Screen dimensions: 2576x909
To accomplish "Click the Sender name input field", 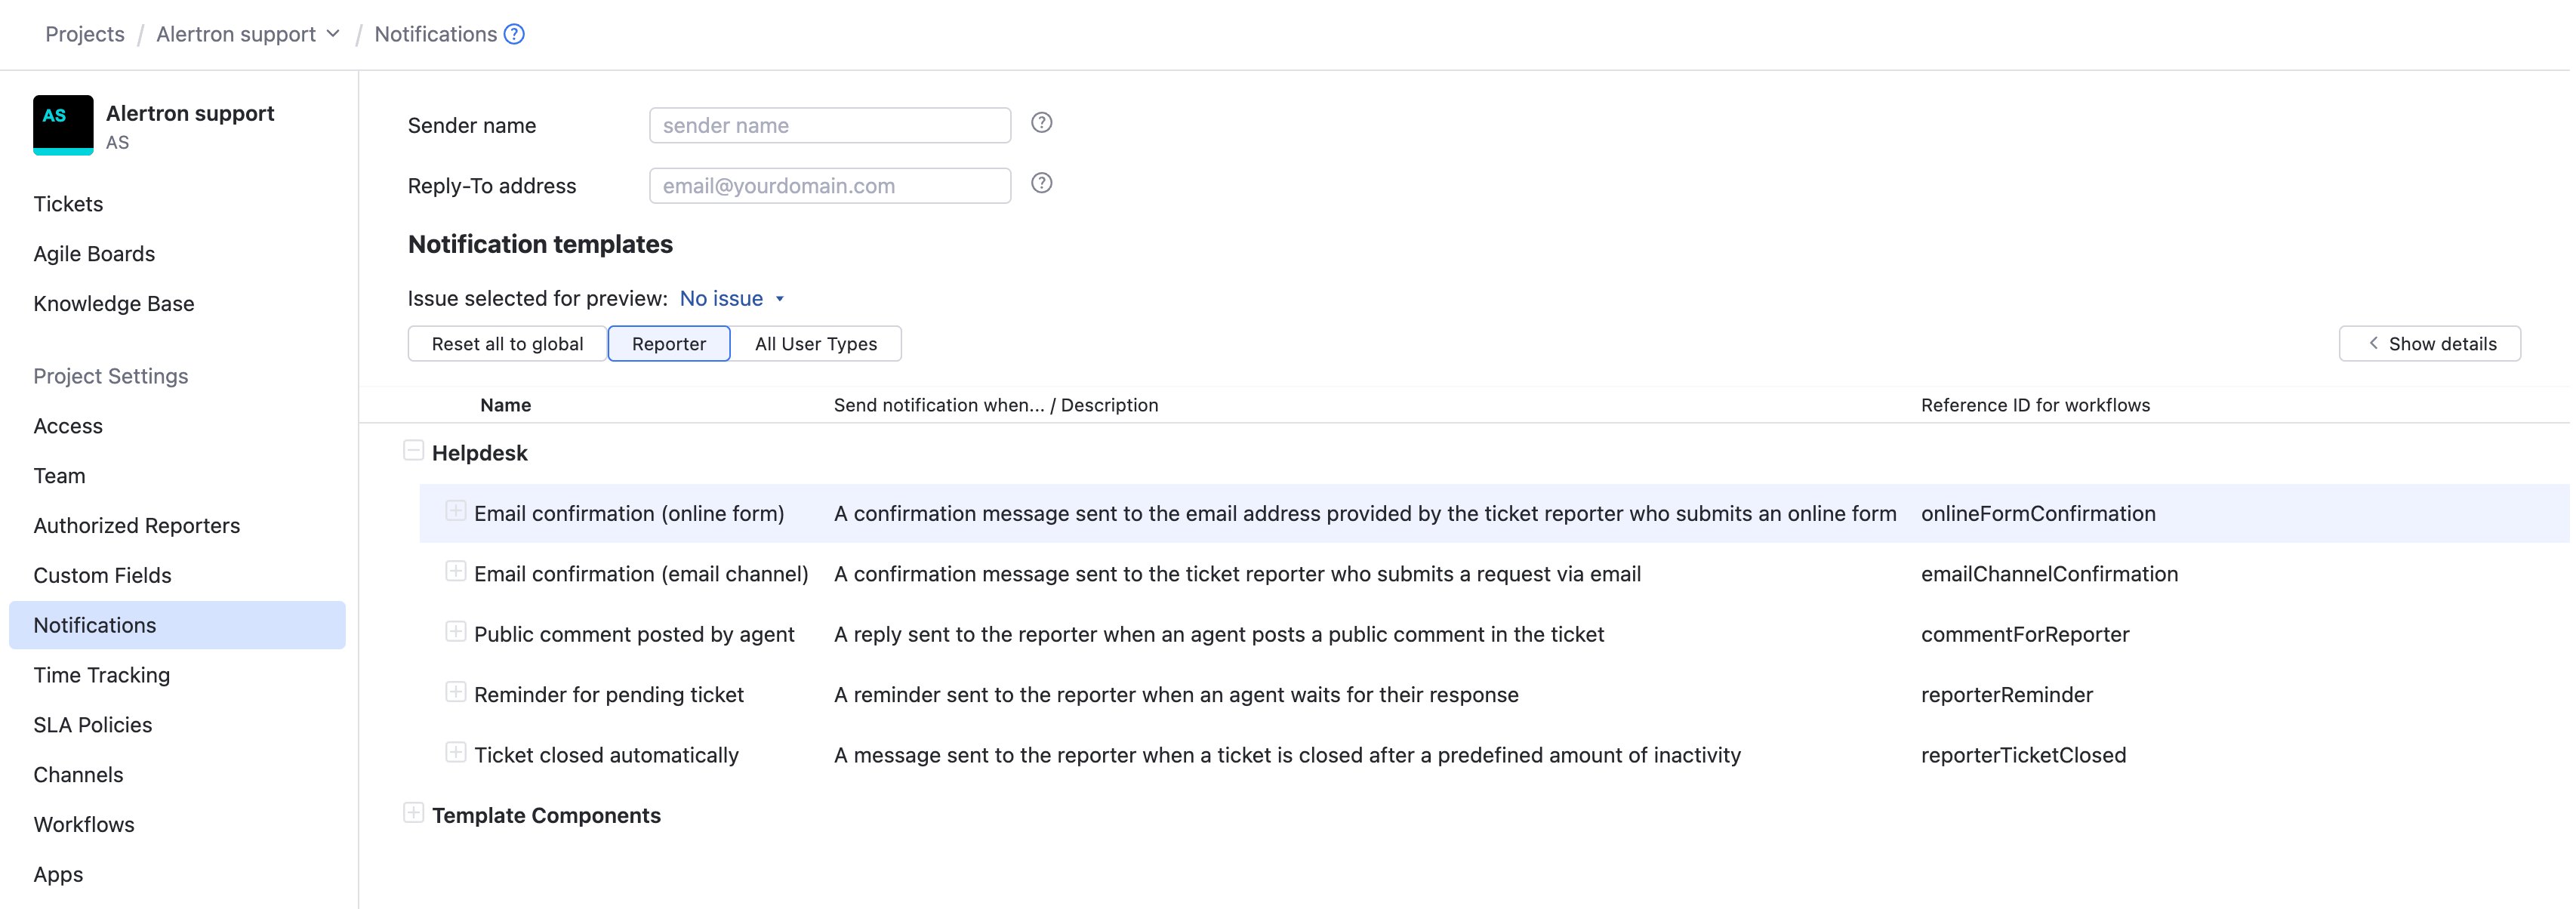I will 828,124.
